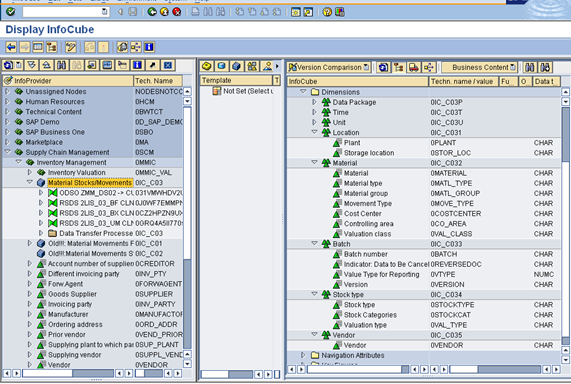Click the blue info icon in application toolbar
Screen dimensions: 571x384
(x=149, y=47)
